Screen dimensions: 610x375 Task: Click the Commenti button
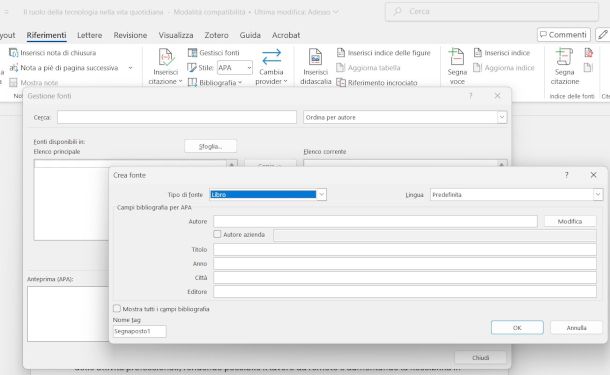[564, 35]
